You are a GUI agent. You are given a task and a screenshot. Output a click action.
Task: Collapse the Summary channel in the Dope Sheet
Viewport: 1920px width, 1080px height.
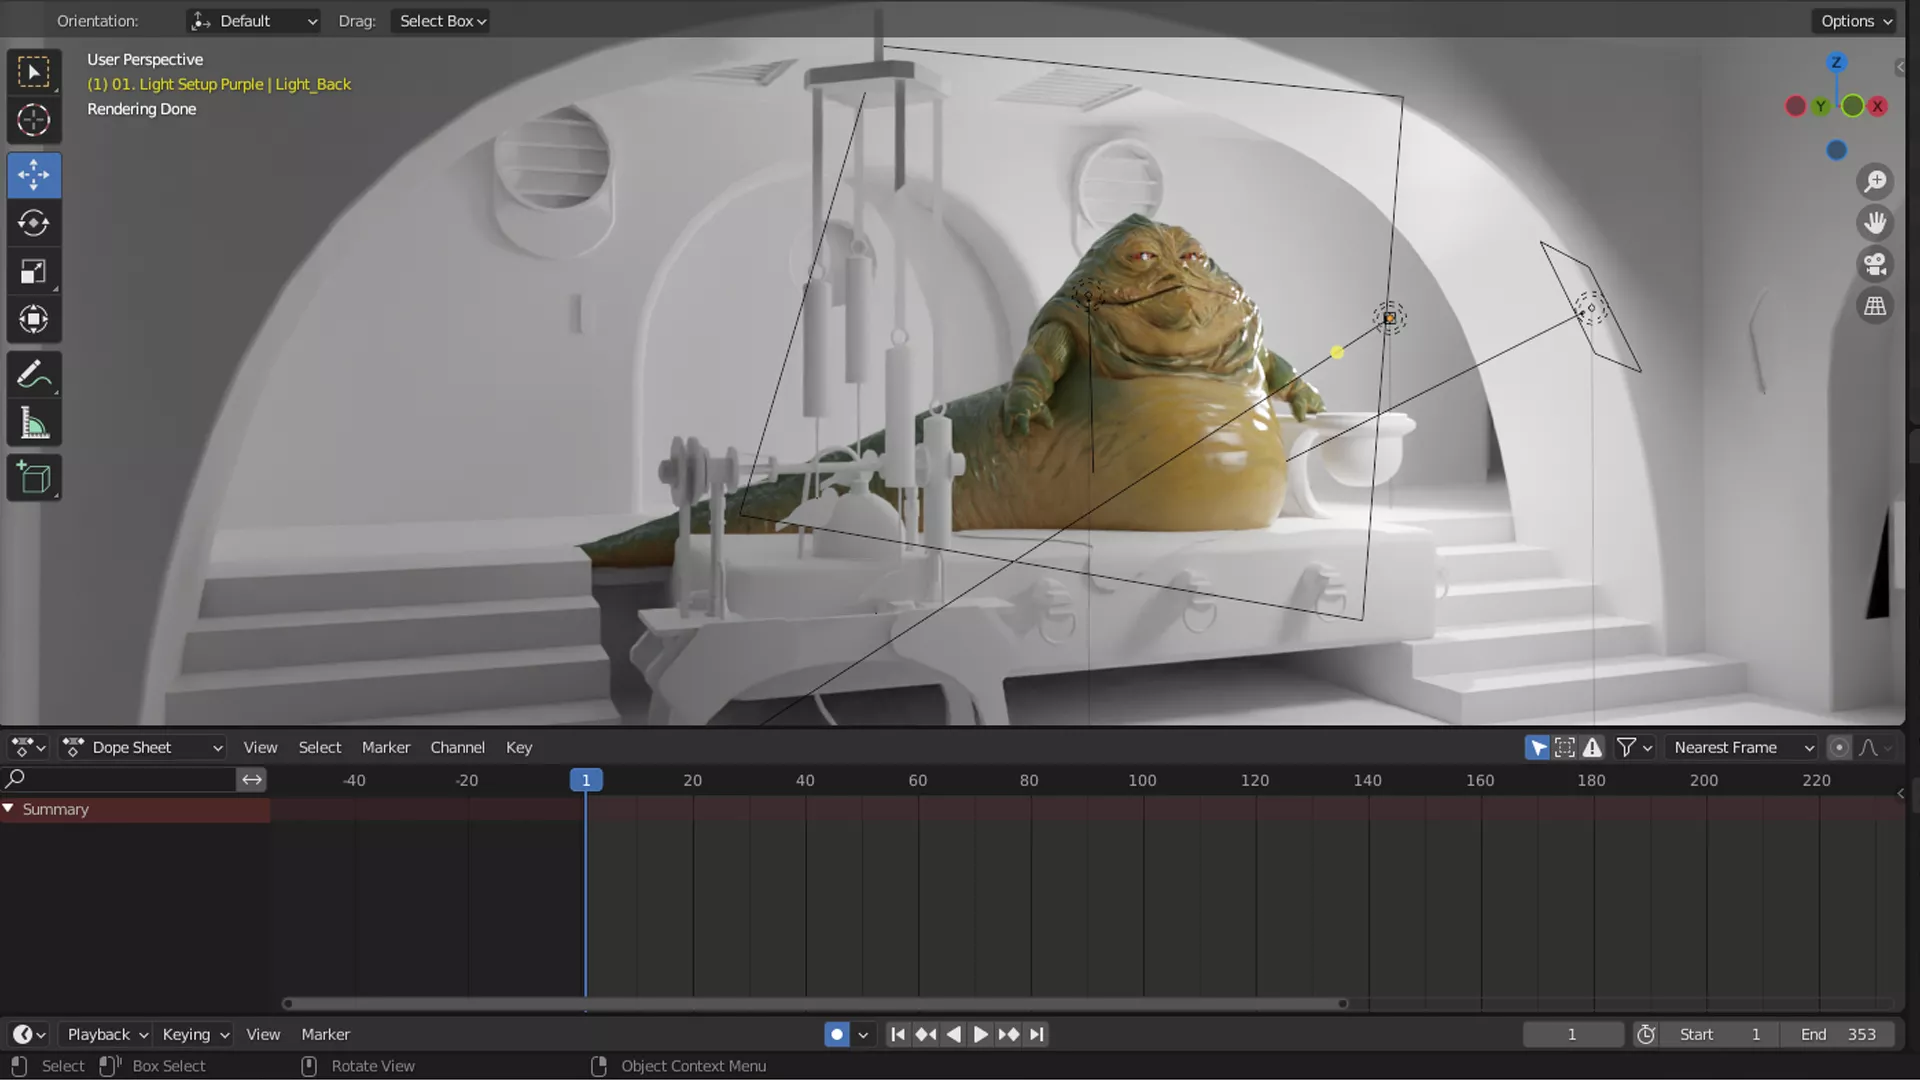coord(10,809)
